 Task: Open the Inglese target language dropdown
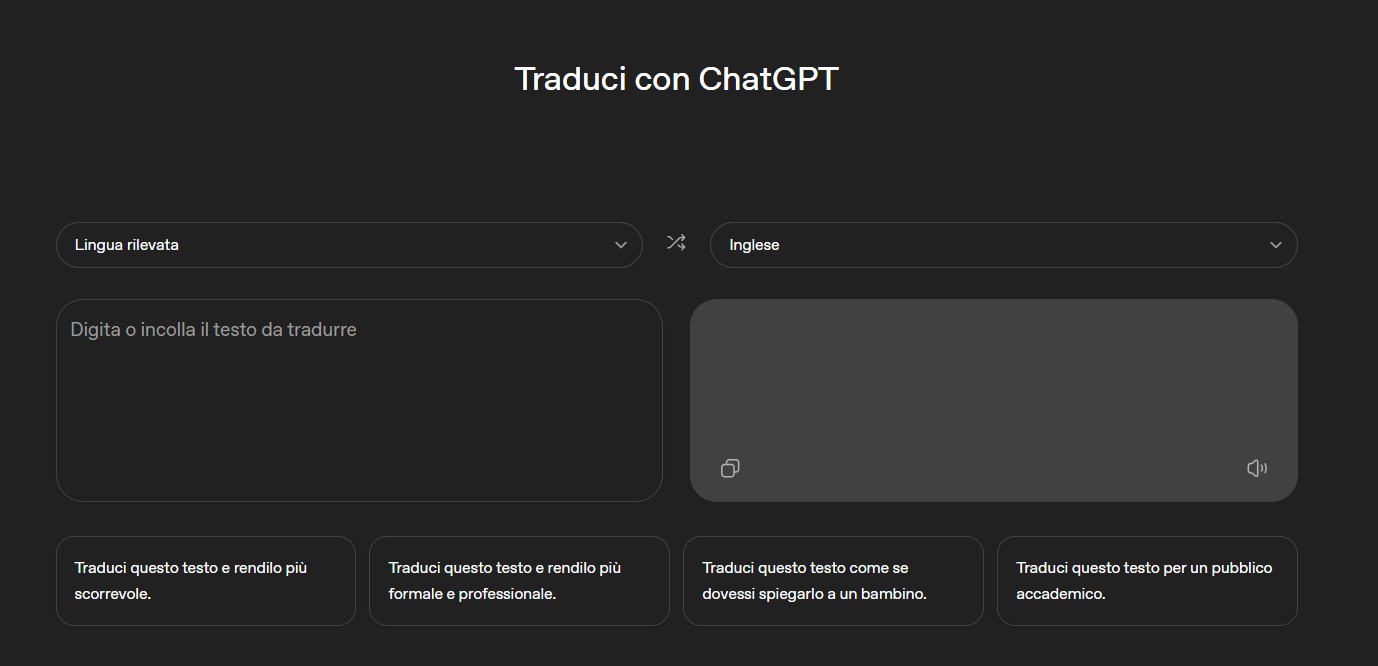point(1002,245)
